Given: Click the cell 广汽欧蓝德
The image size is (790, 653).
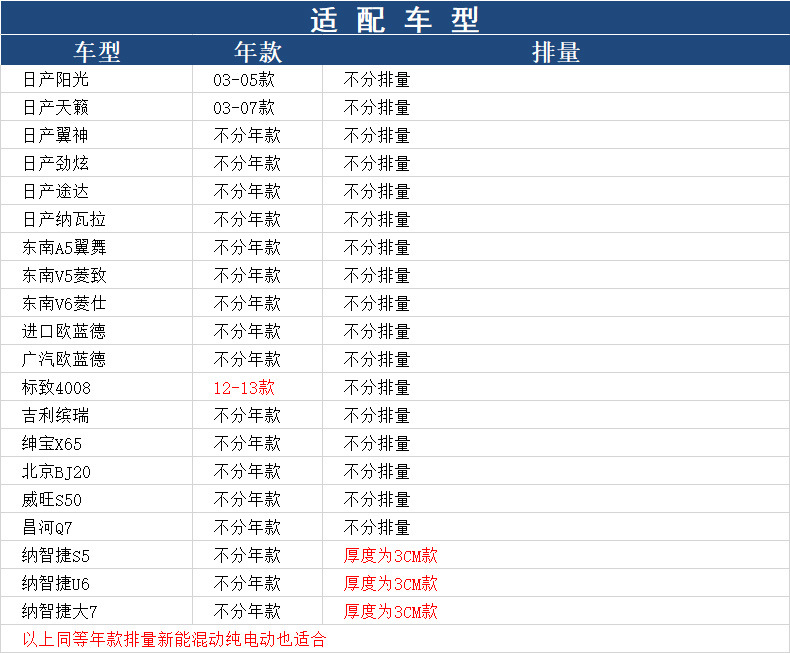Looking at the screenshot, I should (64, 359).
